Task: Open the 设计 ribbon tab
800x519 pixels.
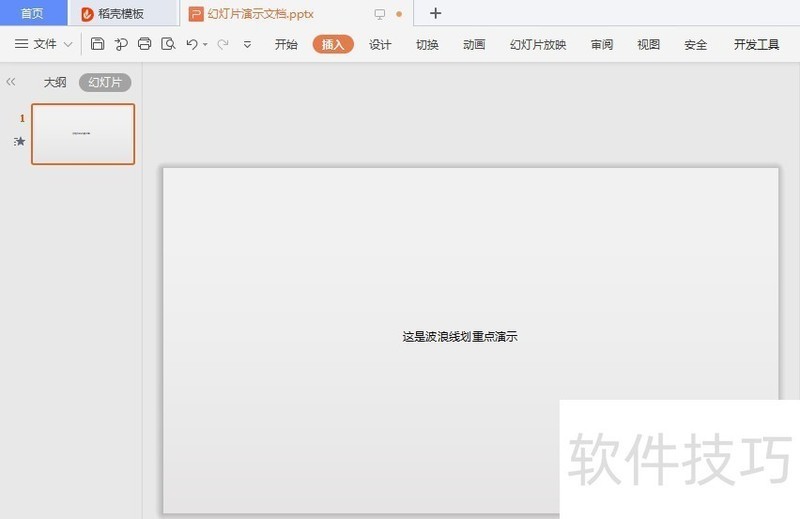Action: (380, 44)
